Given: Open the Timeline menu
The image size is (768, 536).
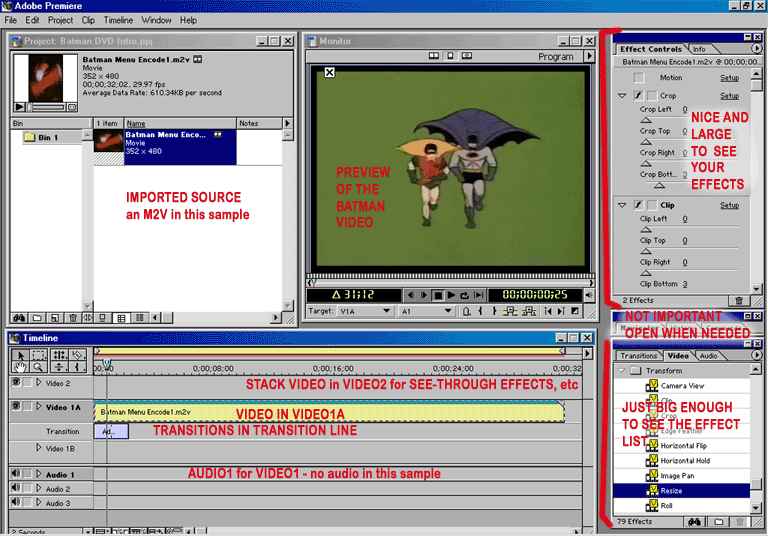Looking at the screenshot, I should coord(118,20).
